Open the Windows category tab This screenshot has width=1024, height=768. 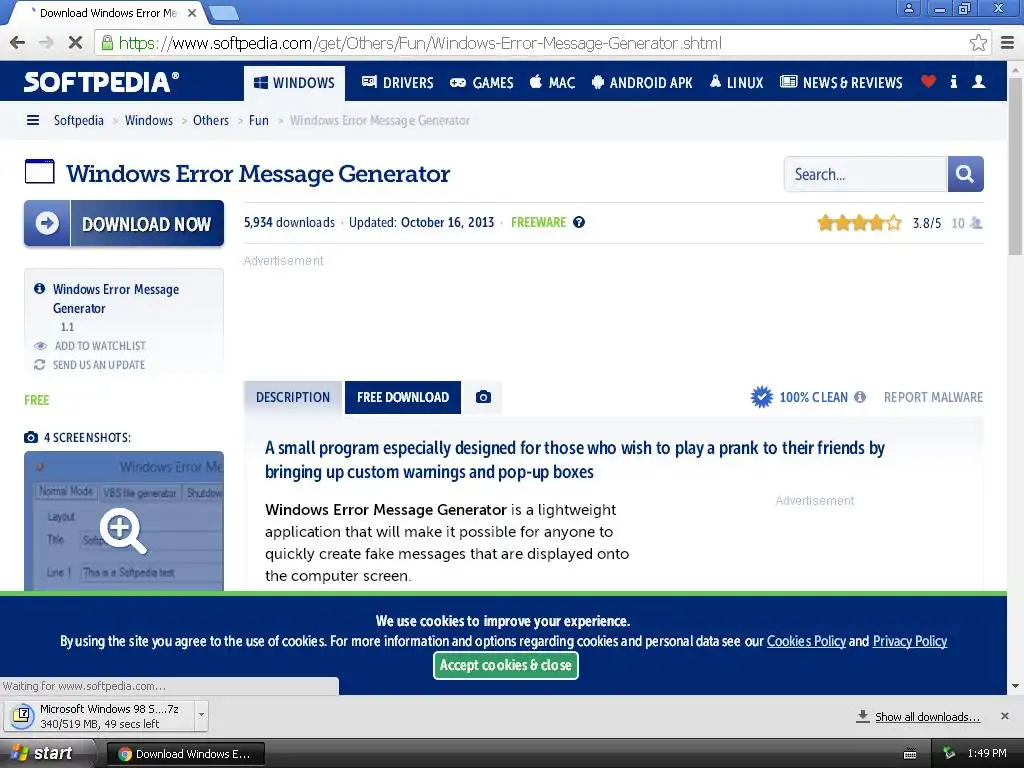tap(295, 83)
